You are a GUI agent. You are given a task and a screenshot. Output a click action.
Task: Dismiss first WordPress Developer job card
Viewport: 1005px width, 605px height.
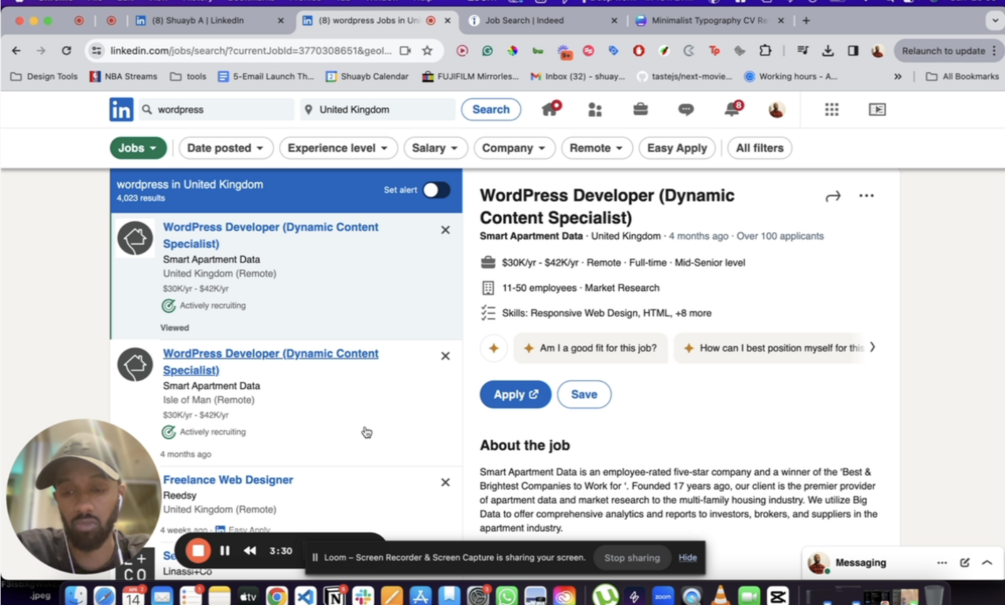click(x=445, y=229)
